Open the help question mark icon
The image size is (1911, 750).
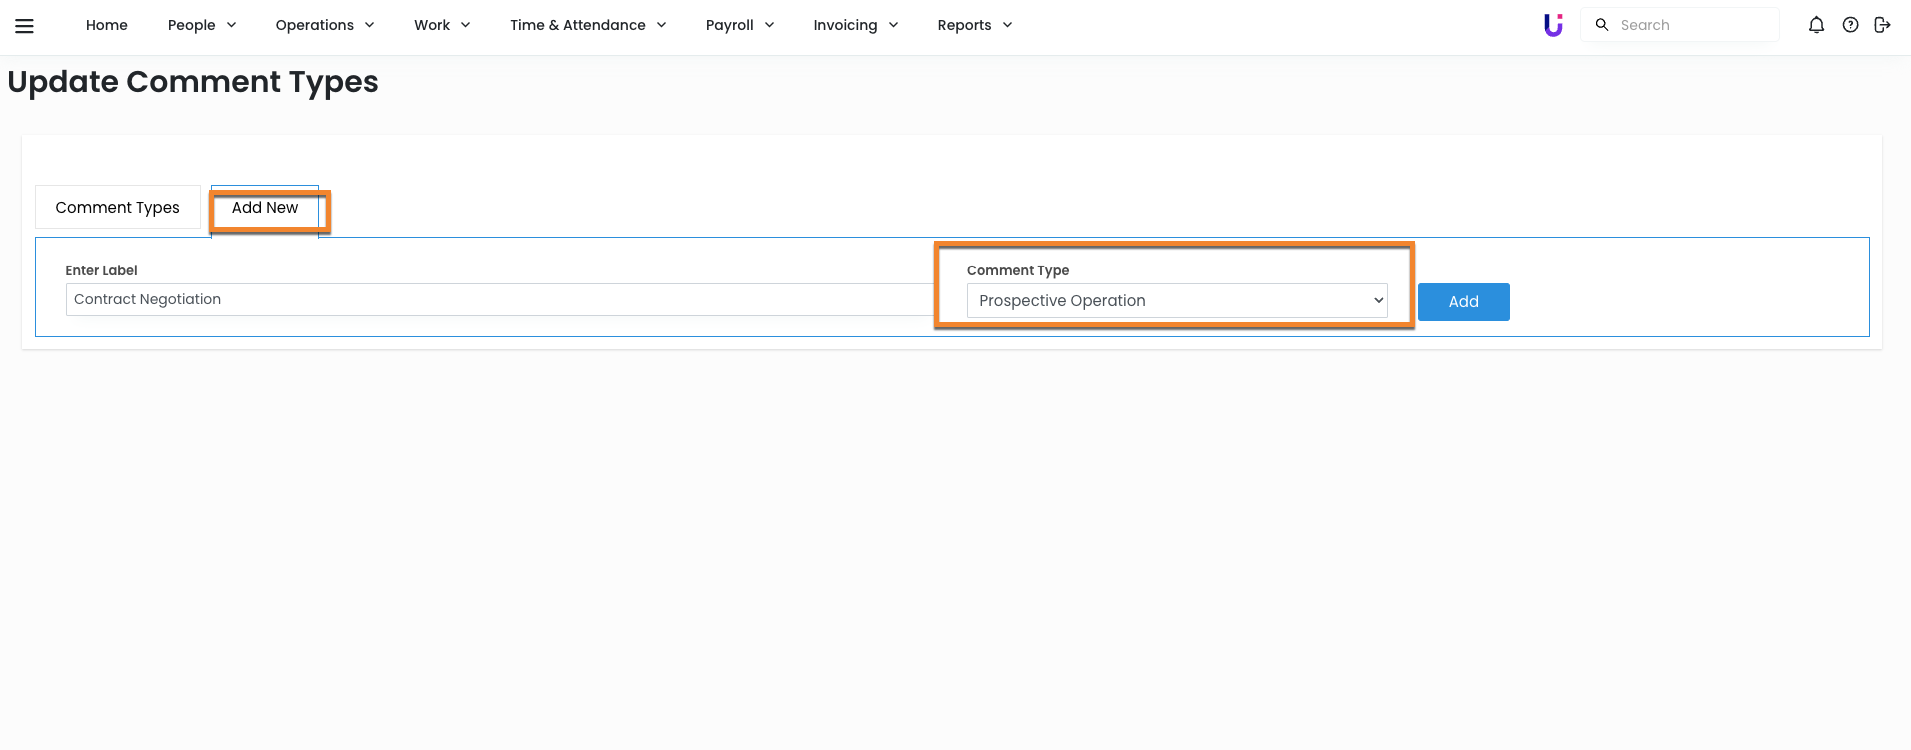pyautogui.click(x=1850, y=25)
